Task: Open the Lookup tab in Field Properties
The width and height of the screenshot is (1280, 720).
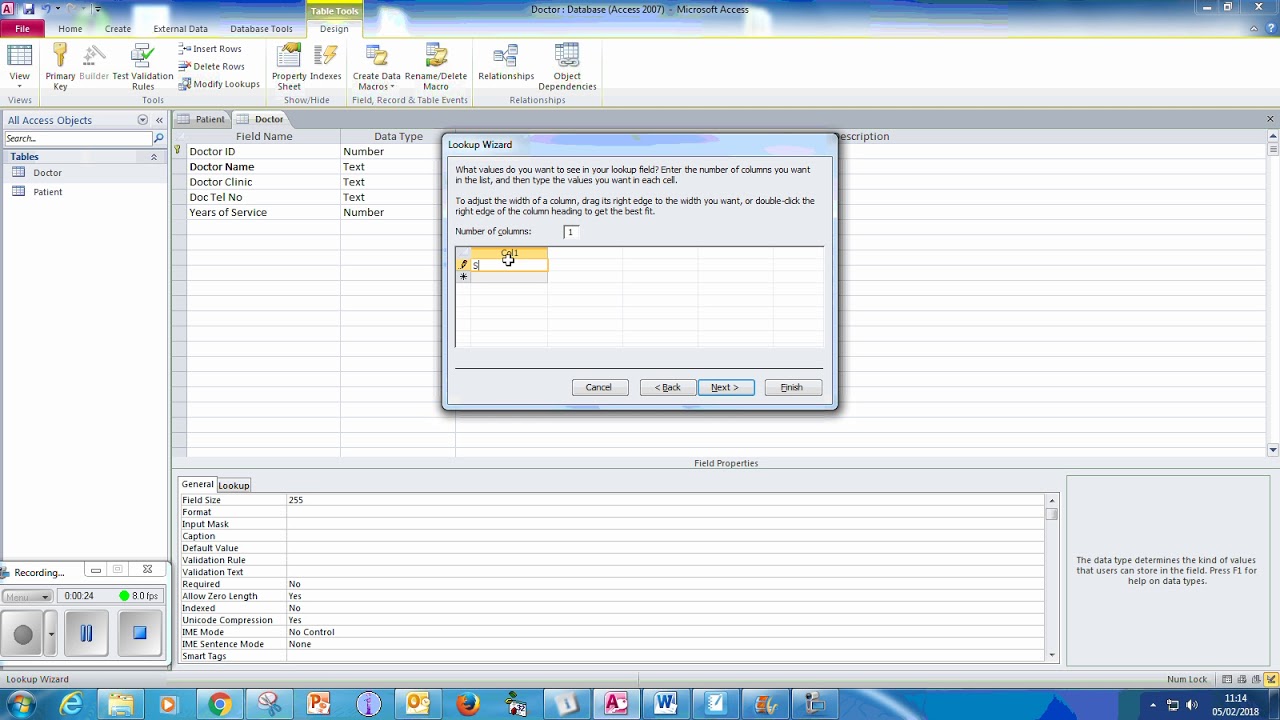Action: (x=234, y=485)
